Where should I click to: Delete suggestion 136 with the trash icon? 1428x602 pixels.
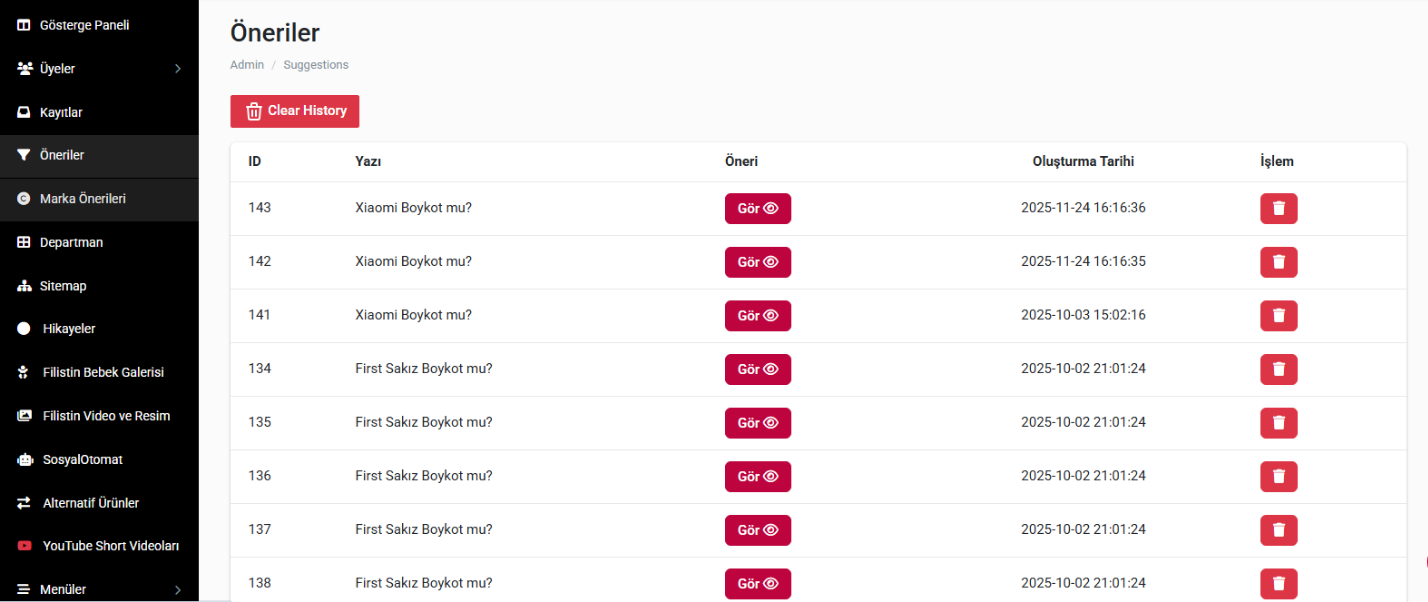(1278, 477)
